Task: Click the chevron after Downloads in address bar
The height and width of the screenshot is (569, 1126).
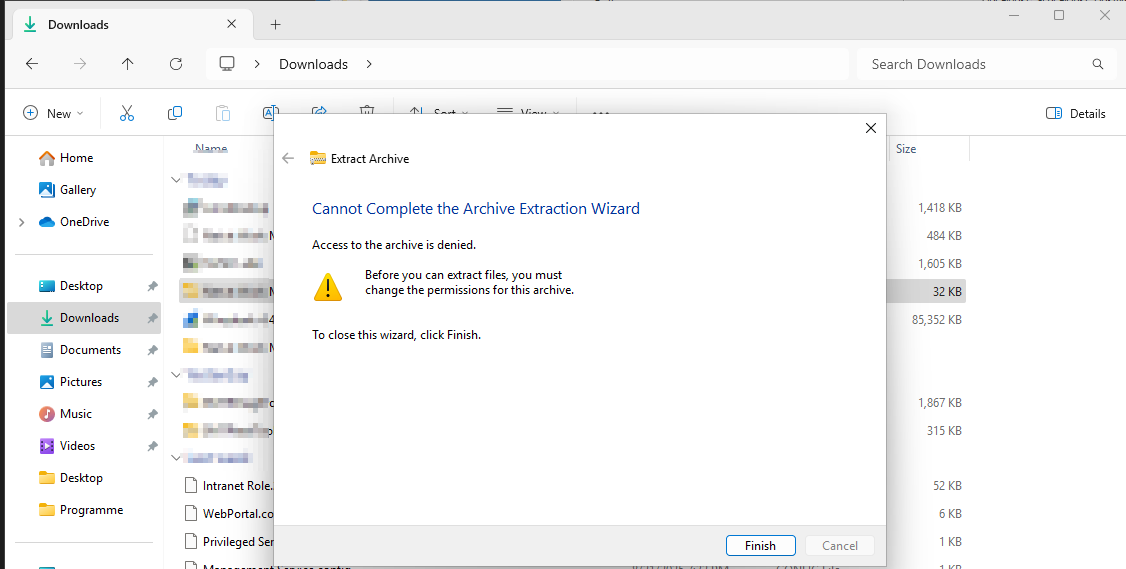Action: coord(369,64)
